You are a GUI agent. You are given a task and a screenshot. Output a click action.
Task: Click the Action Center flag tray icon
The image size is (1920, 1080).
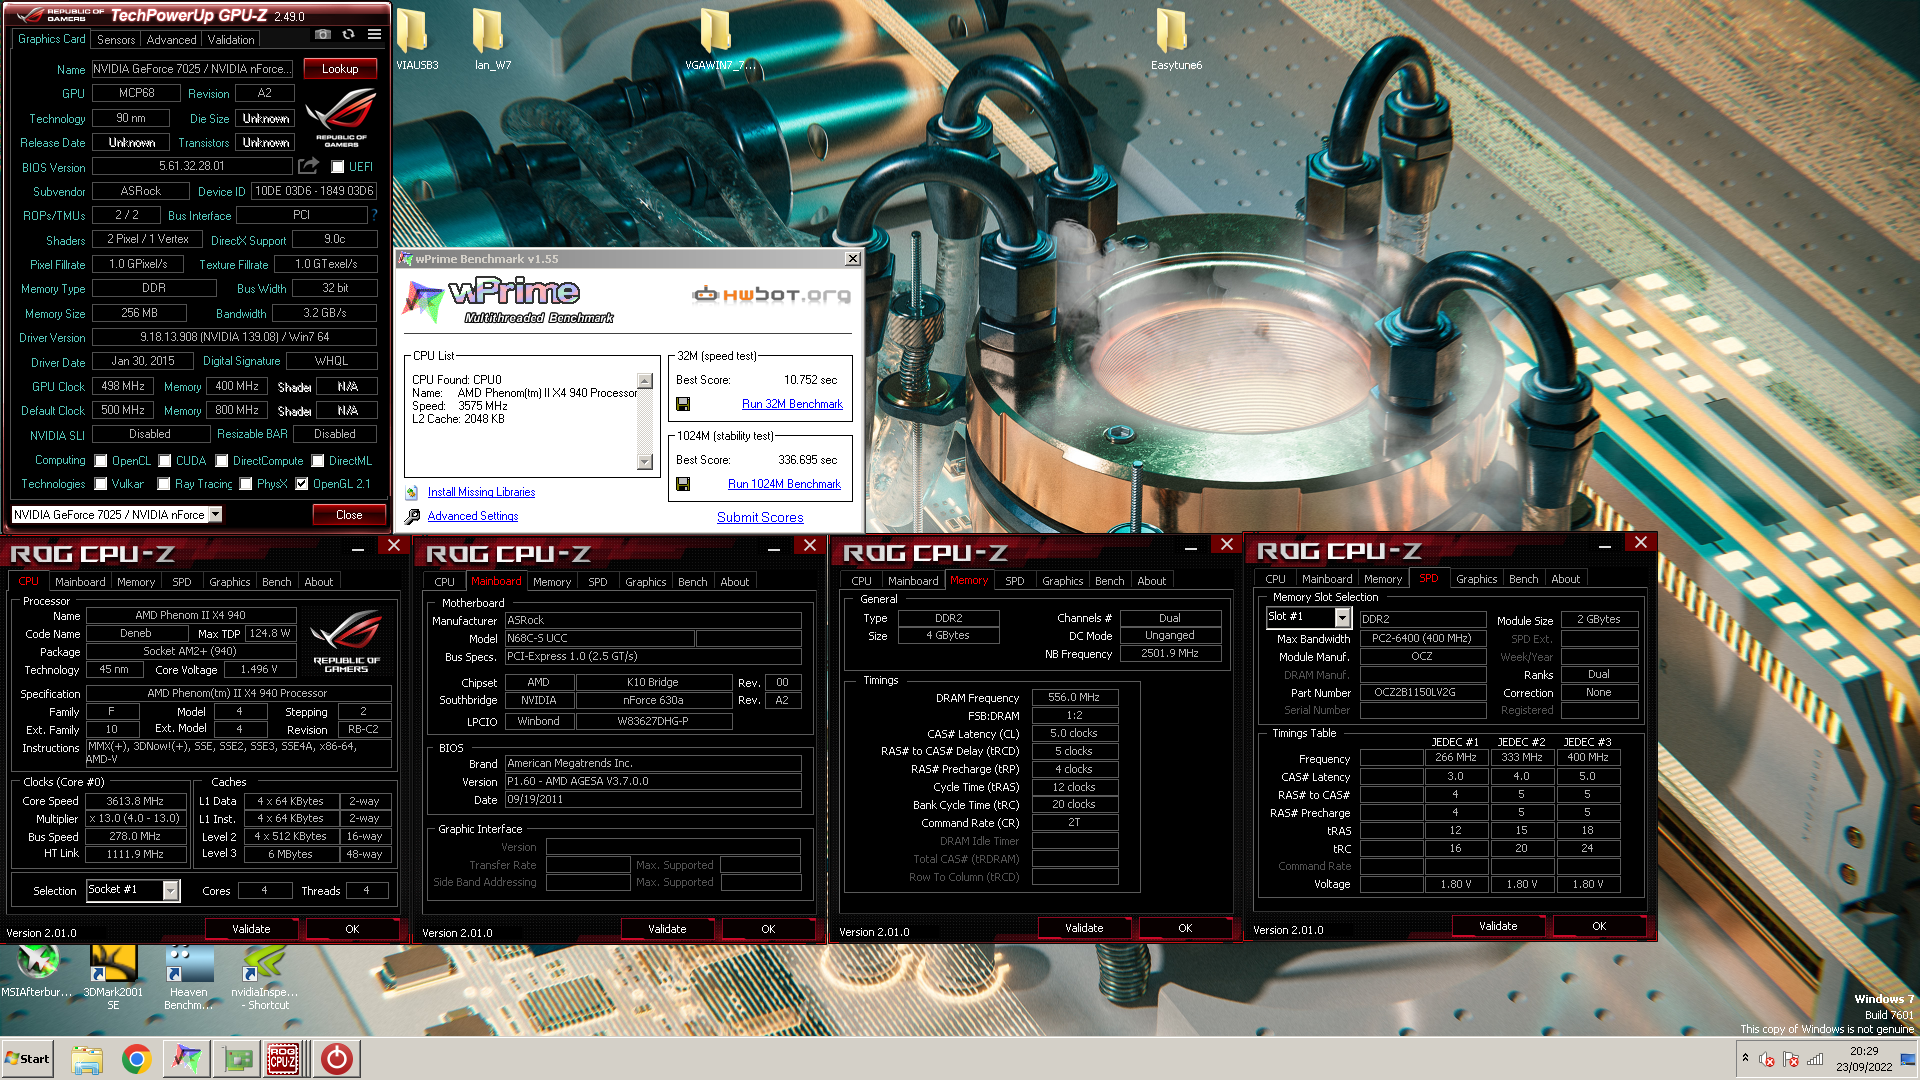click(x=1791, y=1059)
